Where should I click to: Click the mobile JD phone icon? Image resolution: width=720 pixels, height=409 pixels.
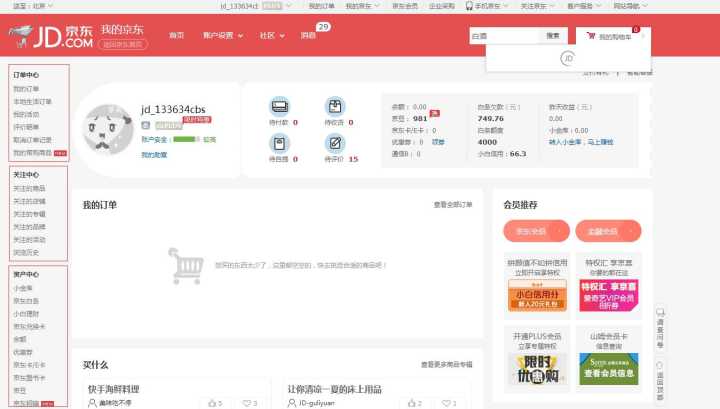pos(469,6)
